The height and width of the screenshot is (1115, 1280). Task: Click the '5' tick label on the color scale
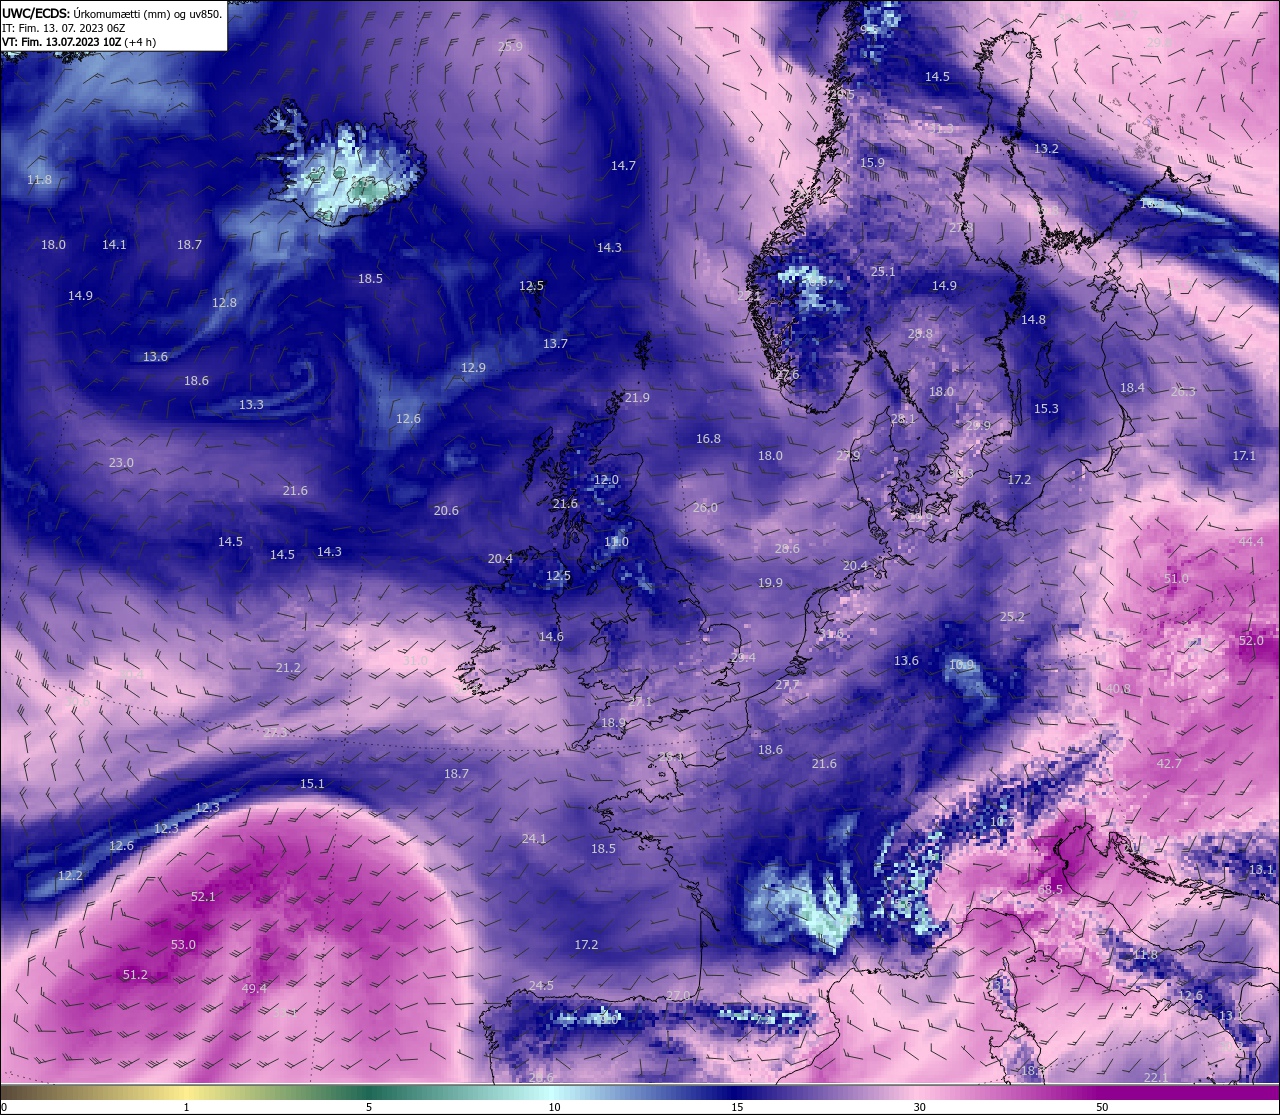click(369, 1107)
